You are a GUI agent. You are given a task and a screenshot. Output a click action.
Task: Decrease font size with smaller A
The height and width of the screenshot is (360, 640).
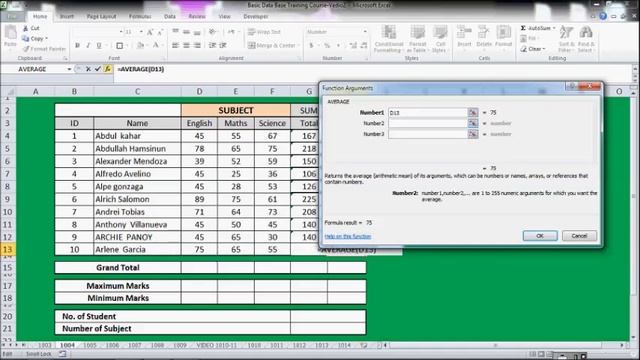(160, 32)
